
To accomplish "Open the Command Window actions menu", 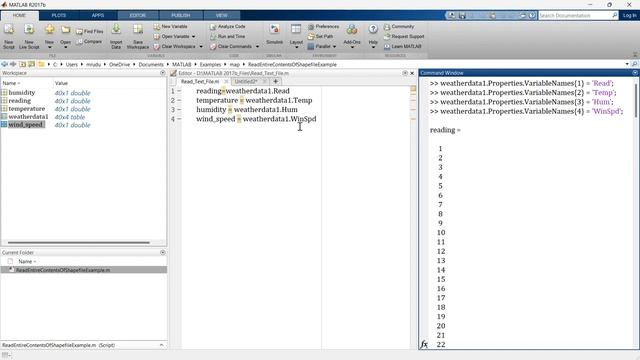I will point(635,73).
